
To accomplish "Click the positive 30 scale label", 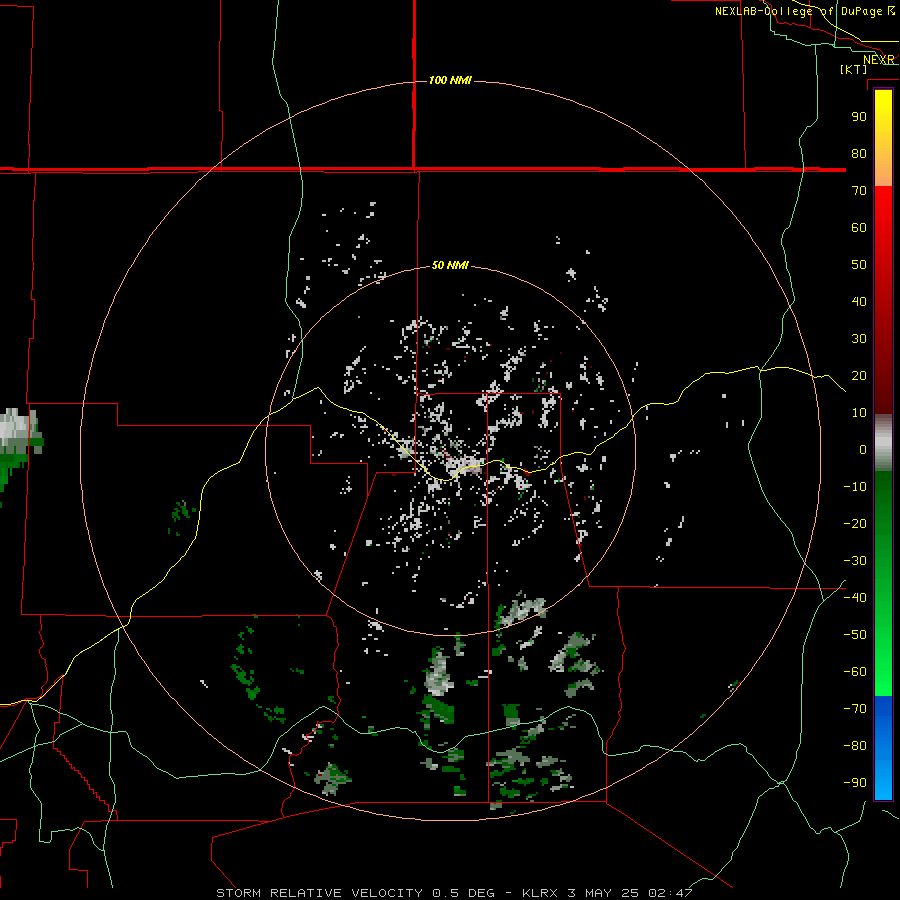I will pyautogui.click(x=859, y=339).
